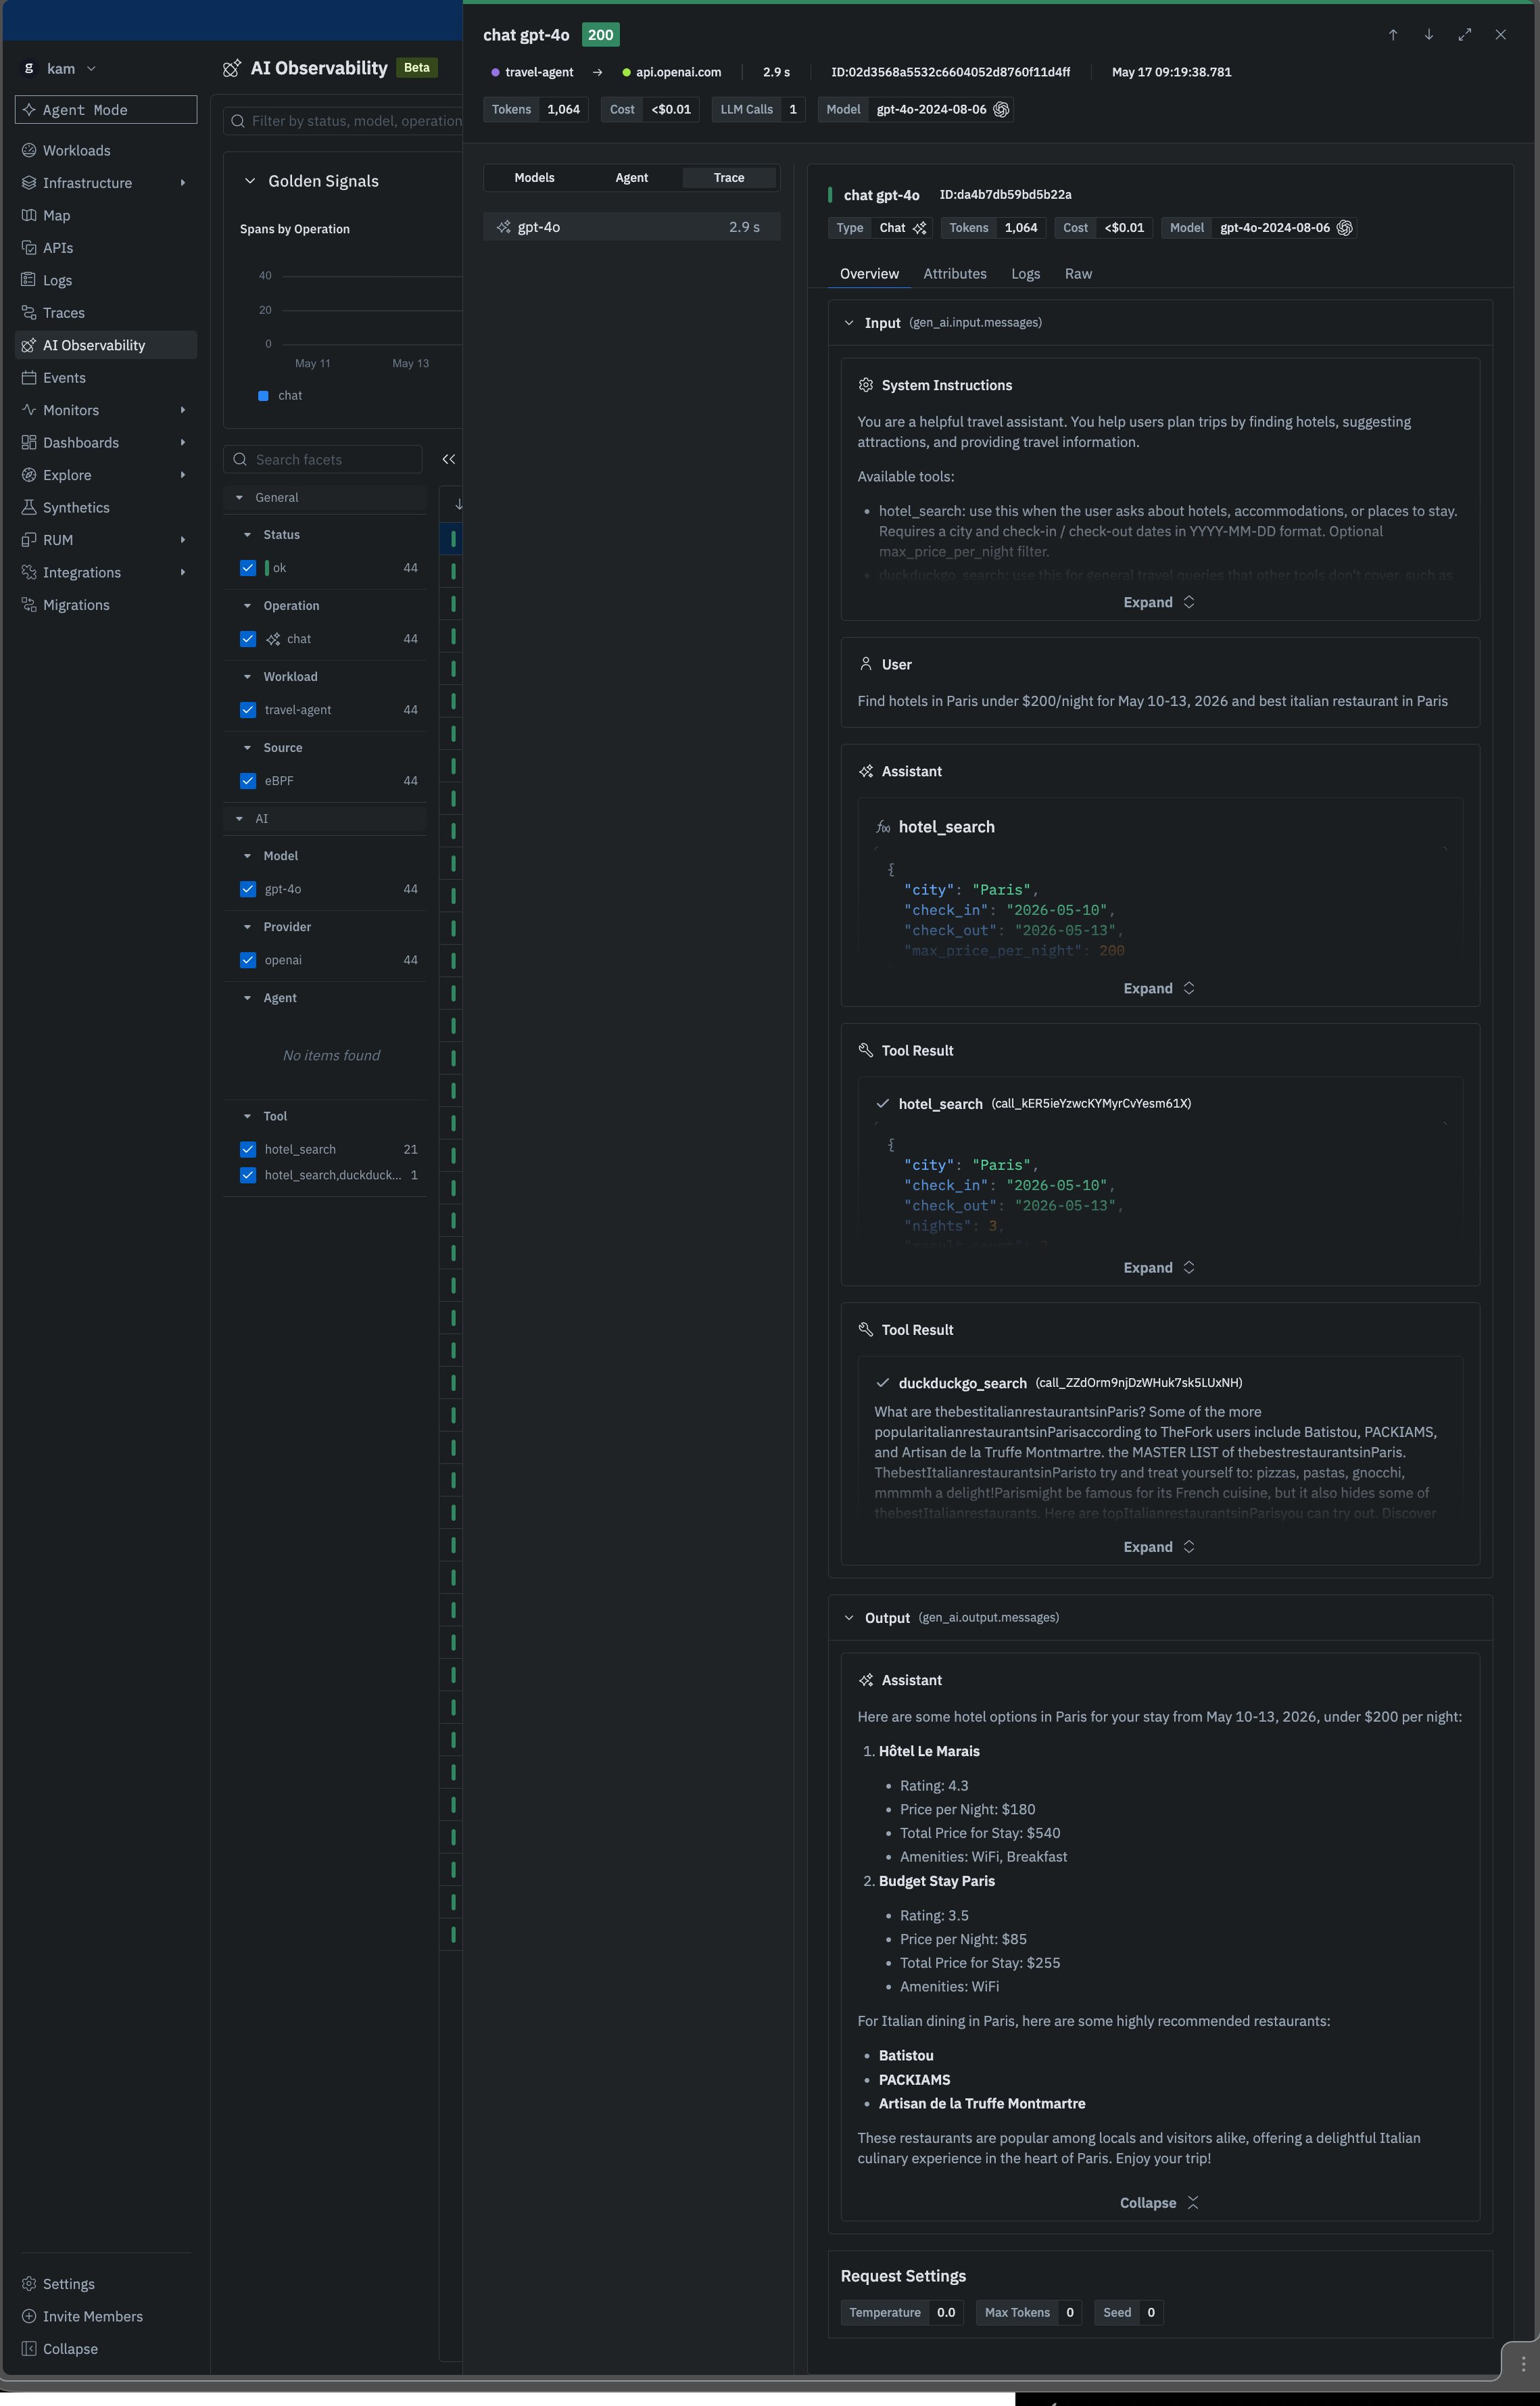
Task: Uncheck the openai provider filter
Action: (248, 960)
